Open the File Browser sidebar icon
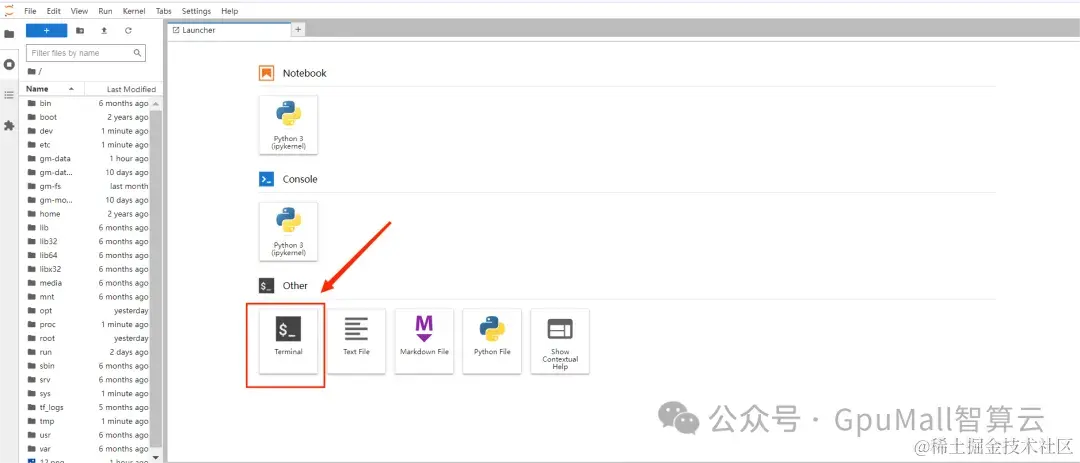 (x=9, y=34)
